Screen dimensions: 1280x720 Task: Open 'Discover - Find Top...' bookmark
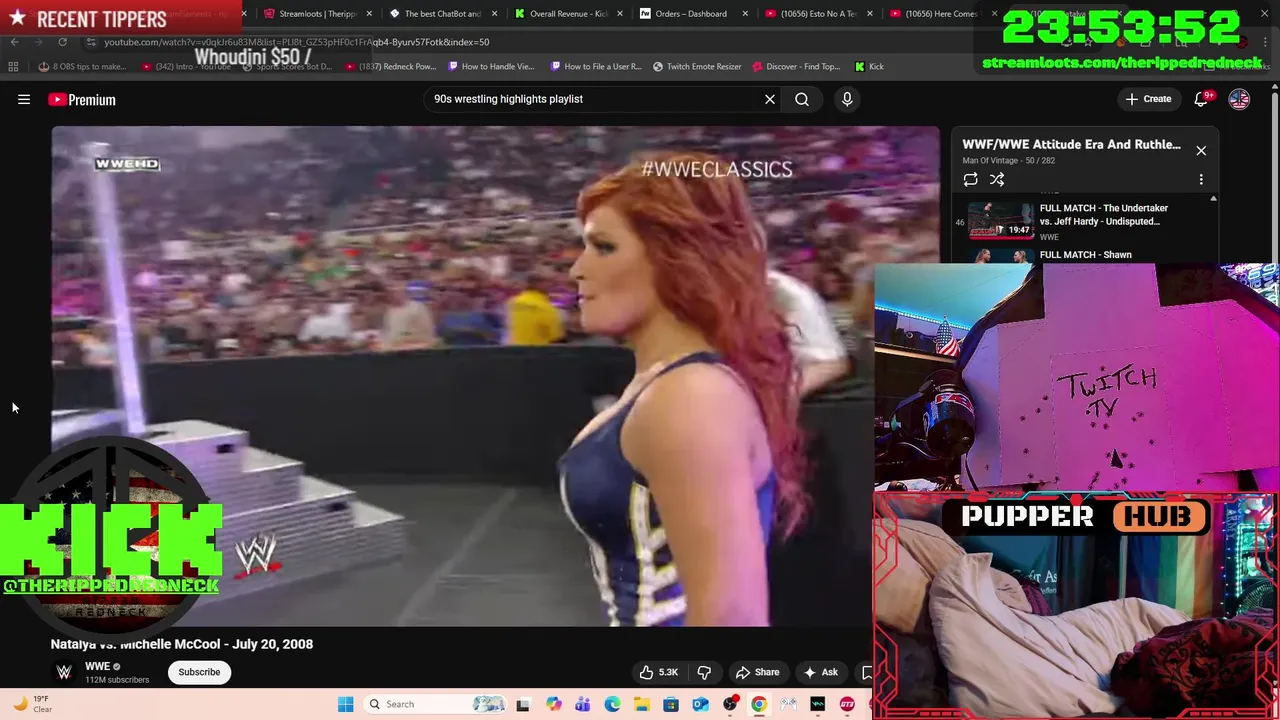(x=795, y=66)
